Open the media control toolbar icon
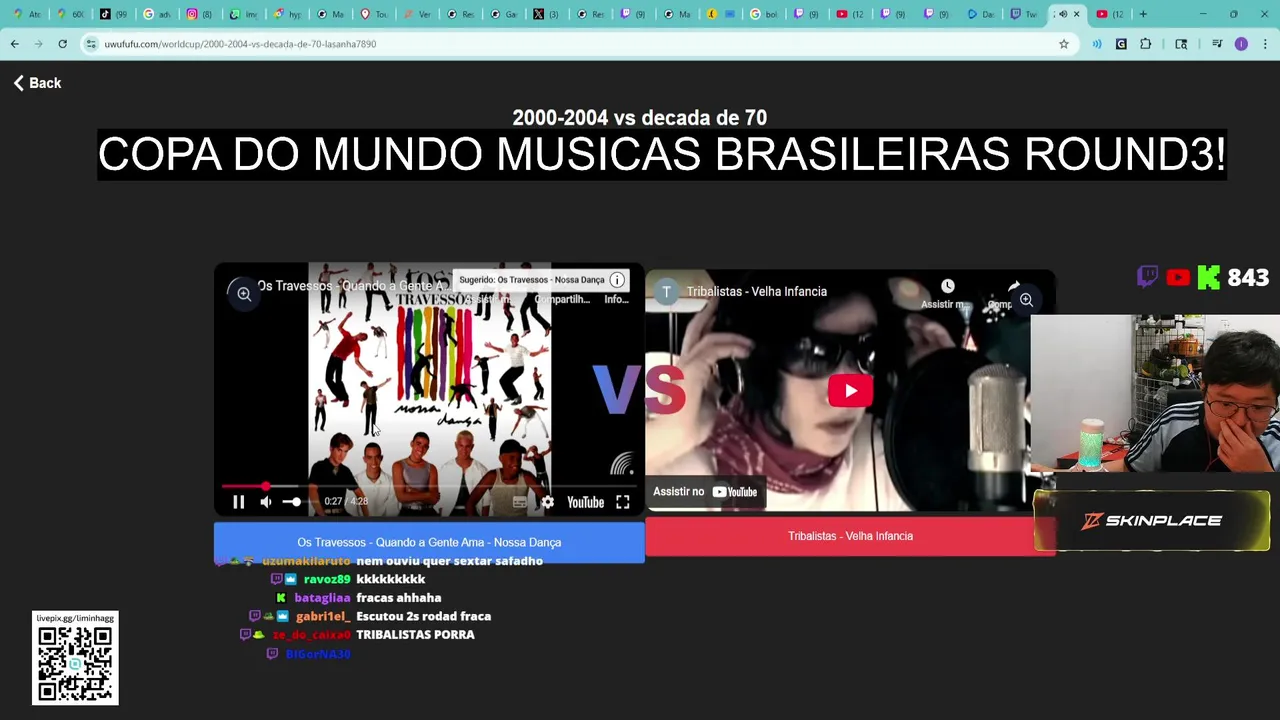This screenshot has height=720, width=1280. pos(1217,44)
